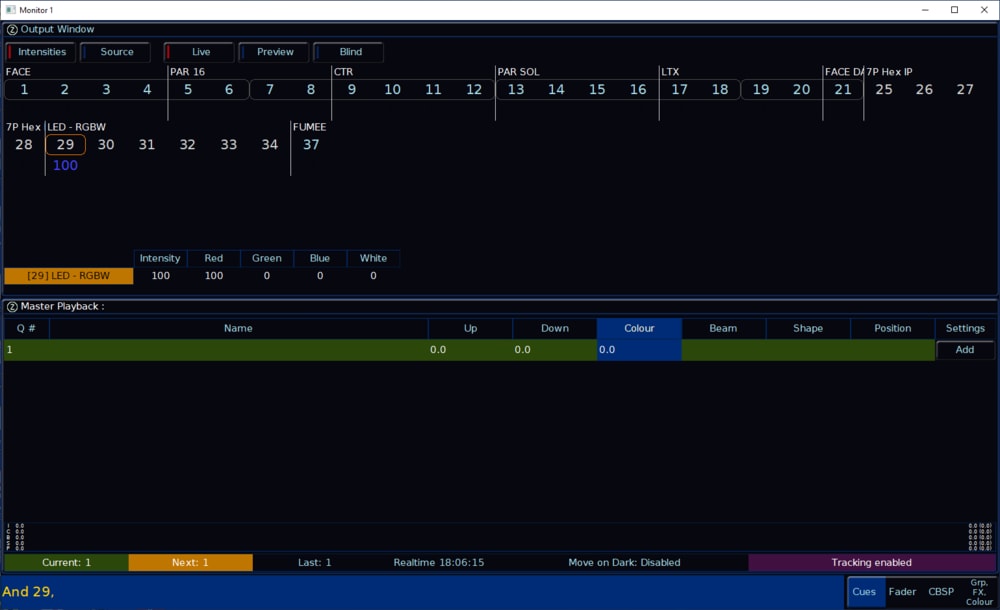Click the Master Playback Z logo icon
The width and height of the screenshot is (1000, 610).
click(12, 306)
